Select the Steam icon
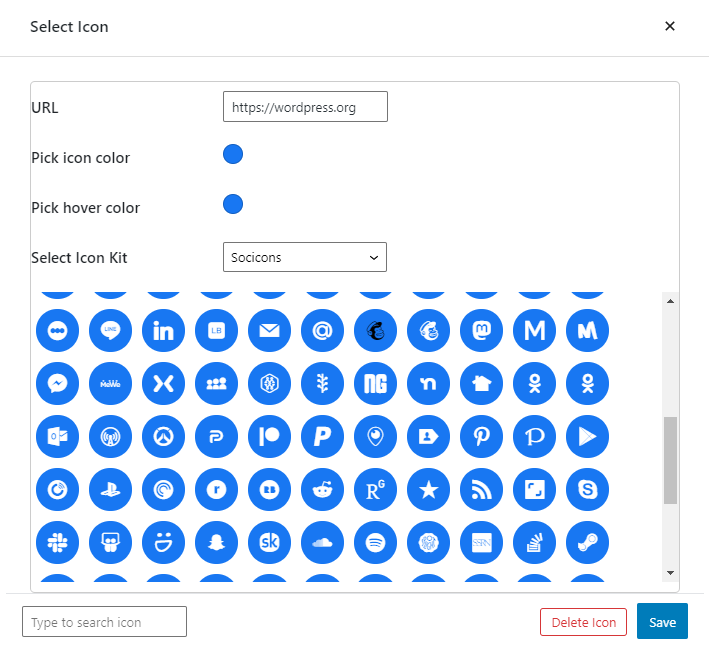The image size is (709, 652). [587, 542]
